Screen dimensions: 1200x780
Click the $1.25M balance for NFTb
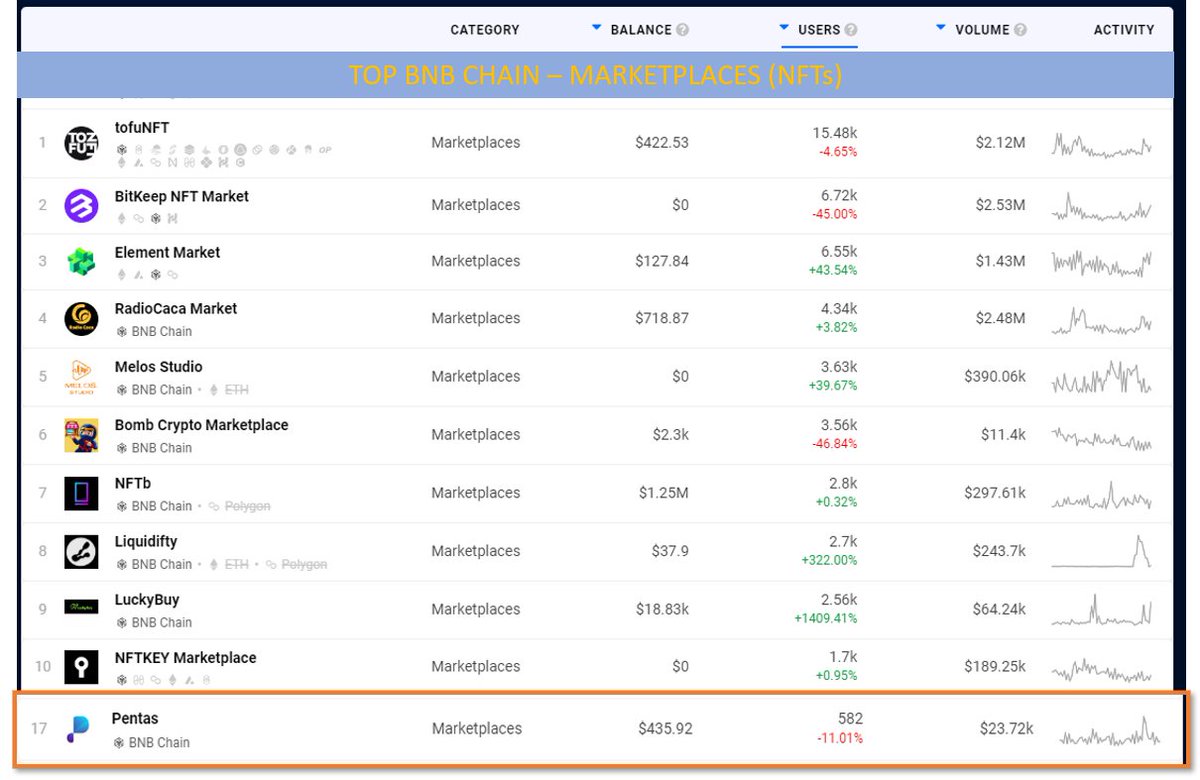tap(662, 493)
